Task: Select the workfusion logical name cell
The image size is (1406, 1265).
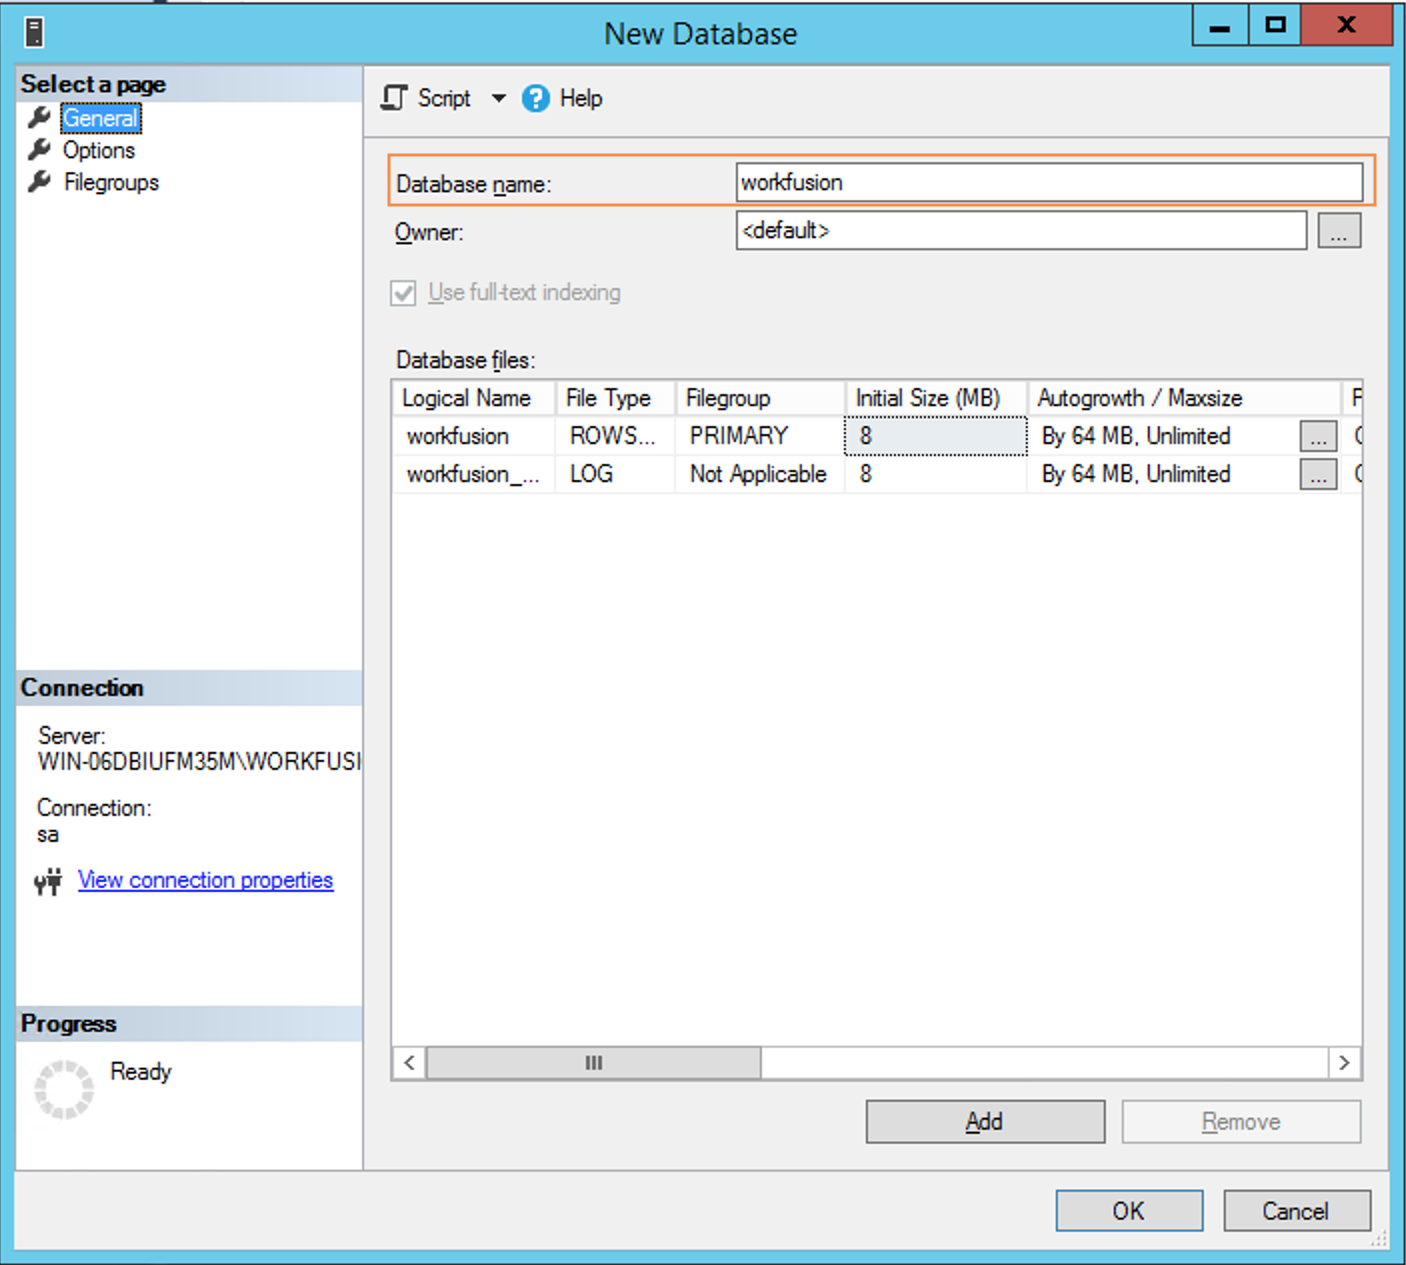Action: [x=473, y=436]
